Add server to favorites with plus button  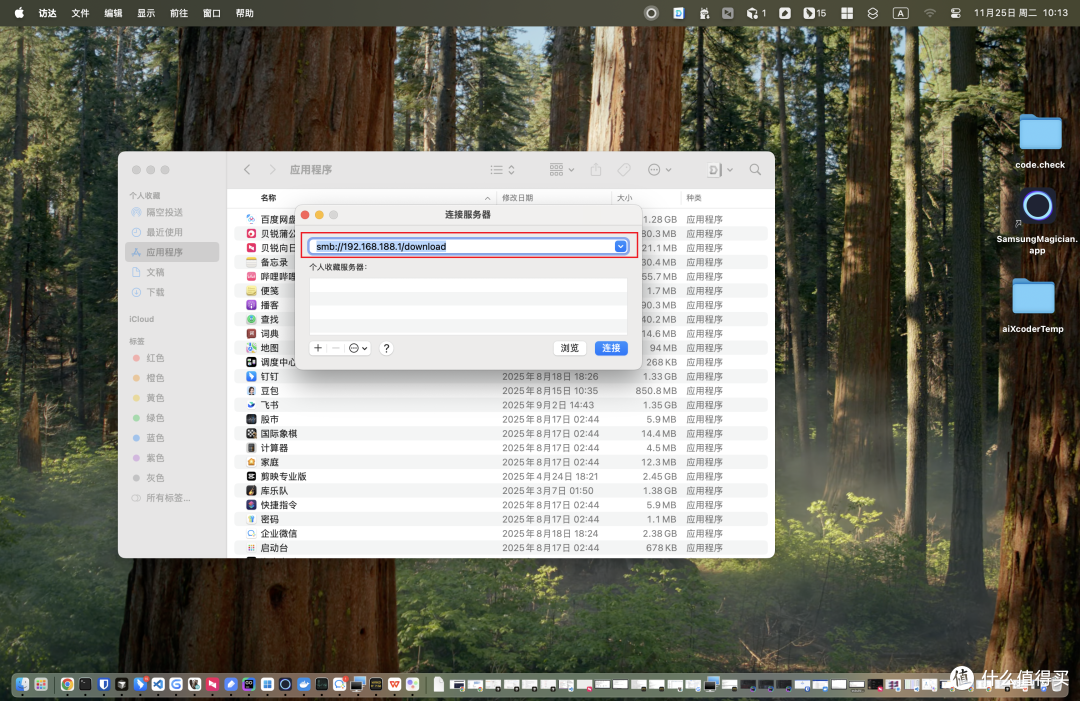pos(318,348)
